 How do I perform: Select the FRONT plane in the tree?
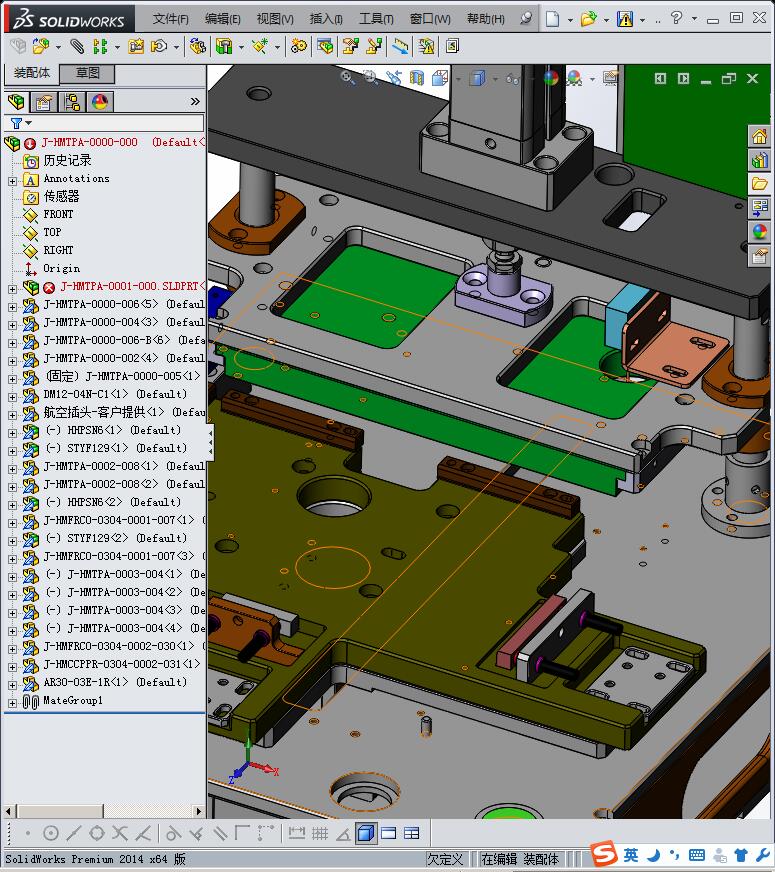pyautogui.click(x=58, y=214)
